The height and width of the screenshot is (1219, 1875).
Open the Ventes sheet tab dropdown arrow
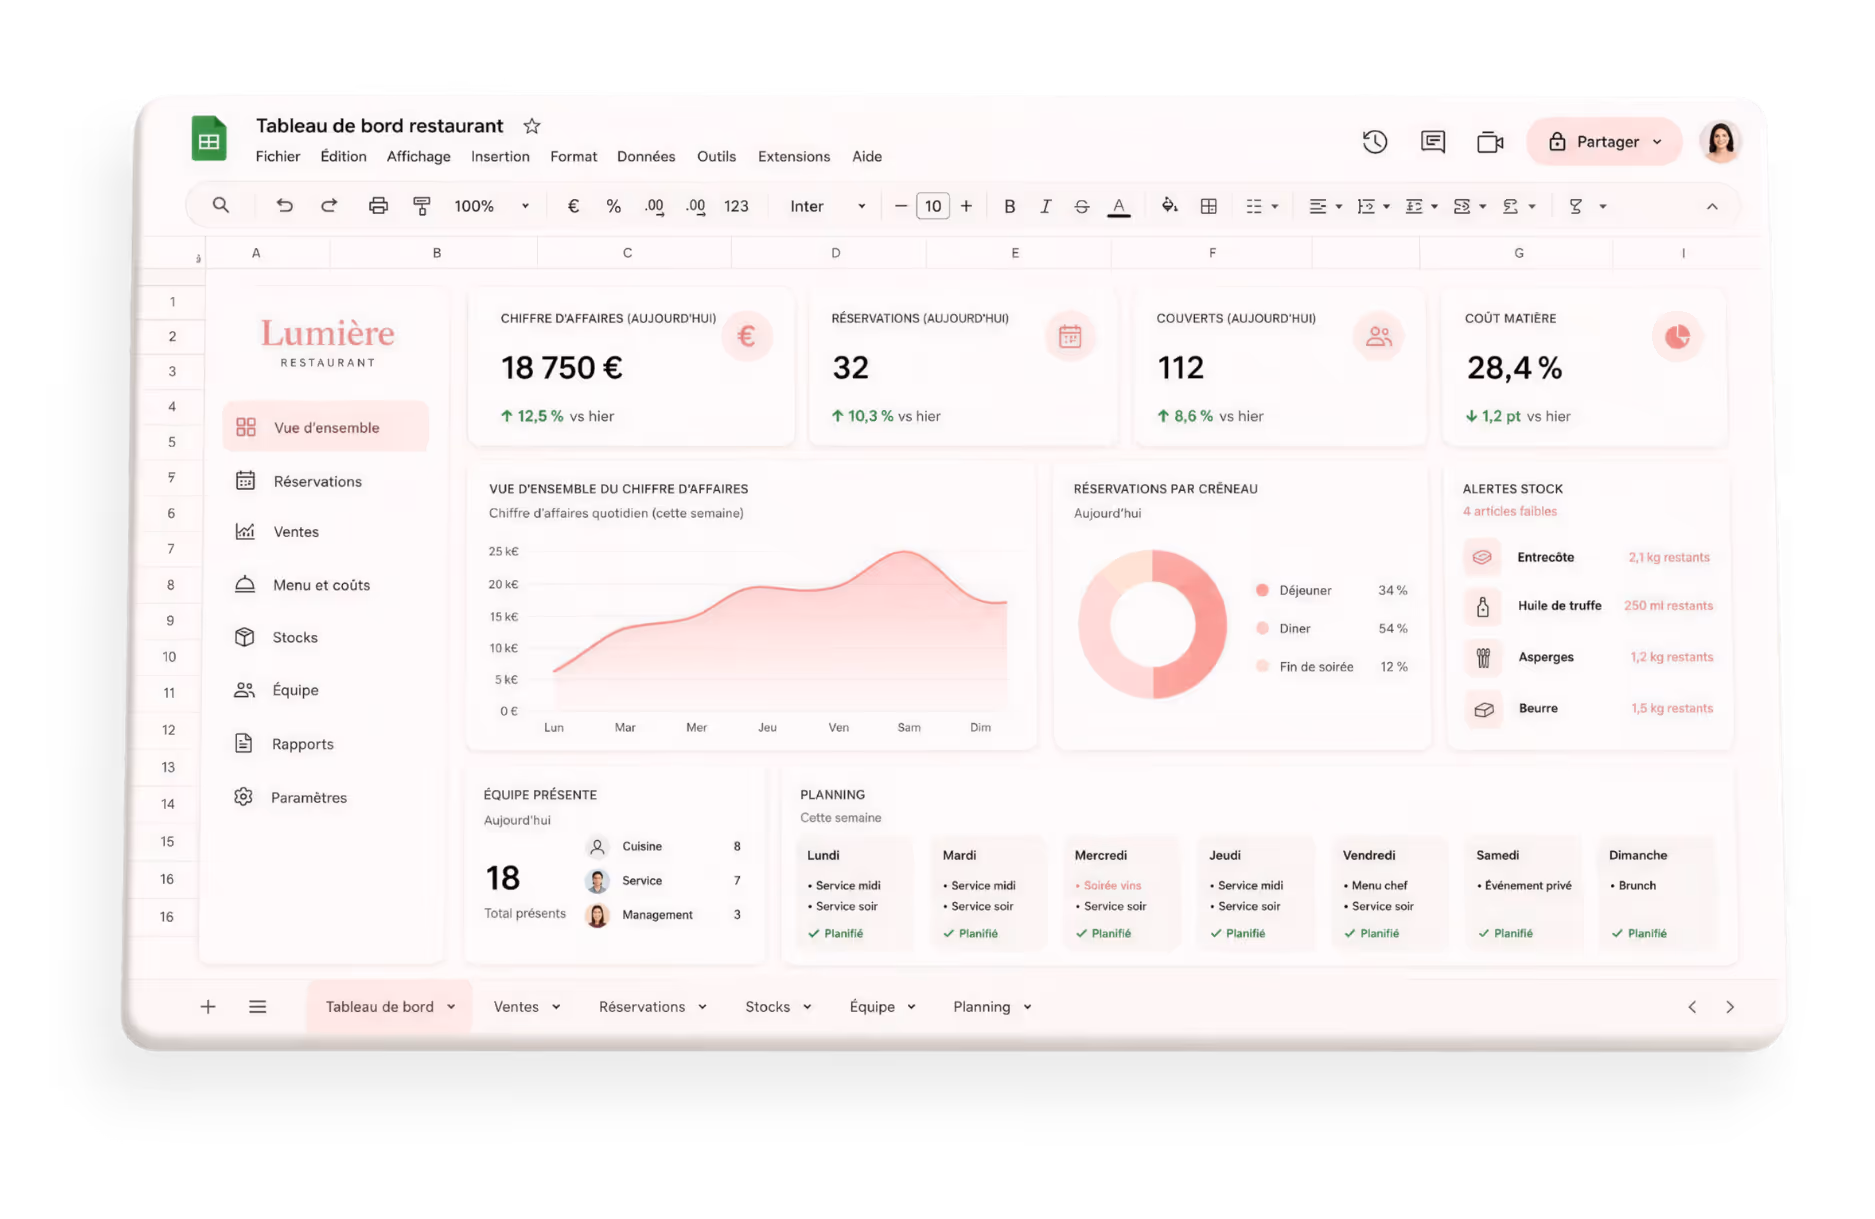[556, 1007]
